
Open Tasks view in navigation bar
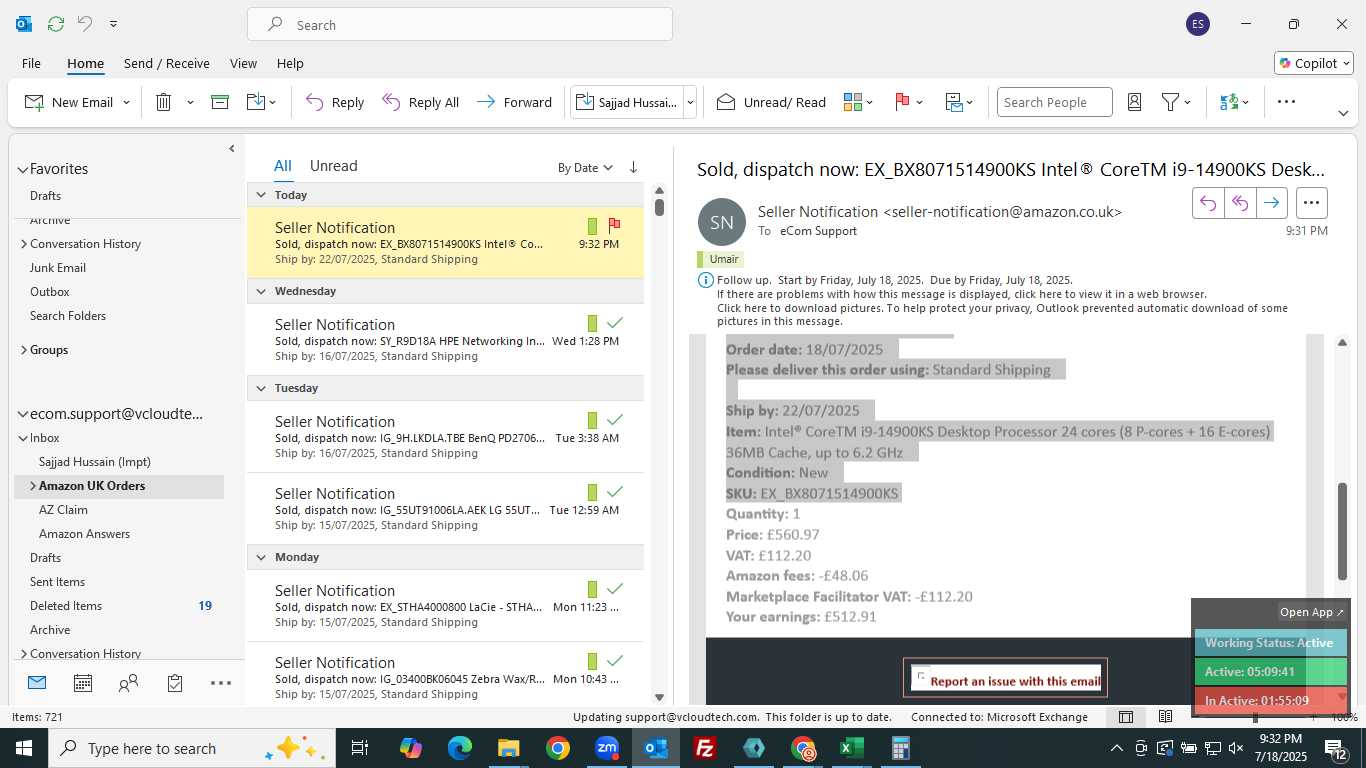click(175, 683)
